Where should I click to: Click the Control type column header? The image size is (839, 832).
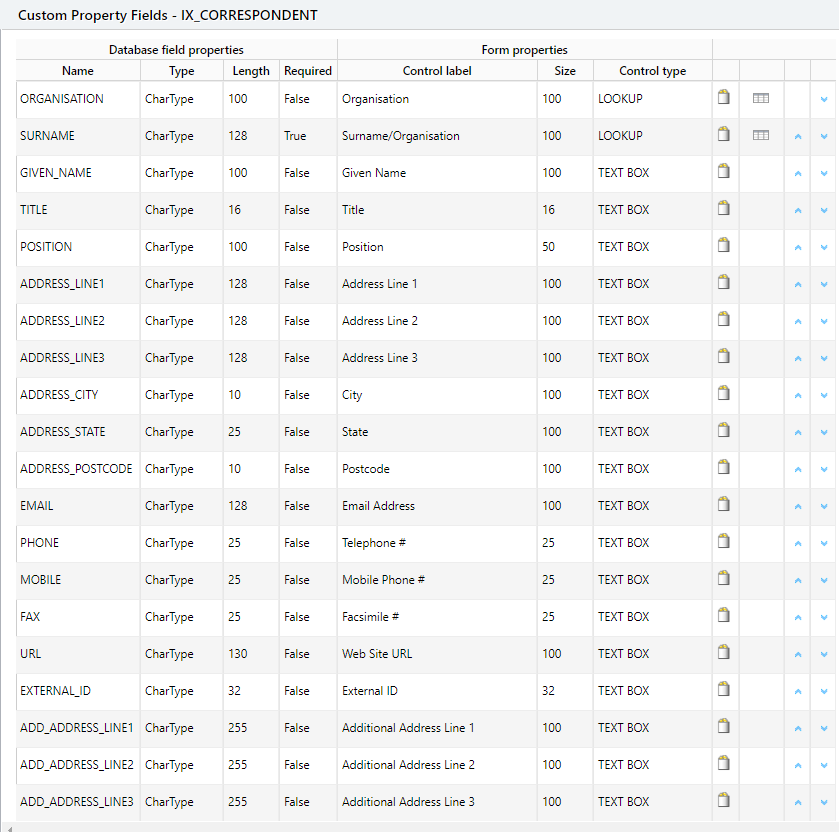[x=652, y=71]
